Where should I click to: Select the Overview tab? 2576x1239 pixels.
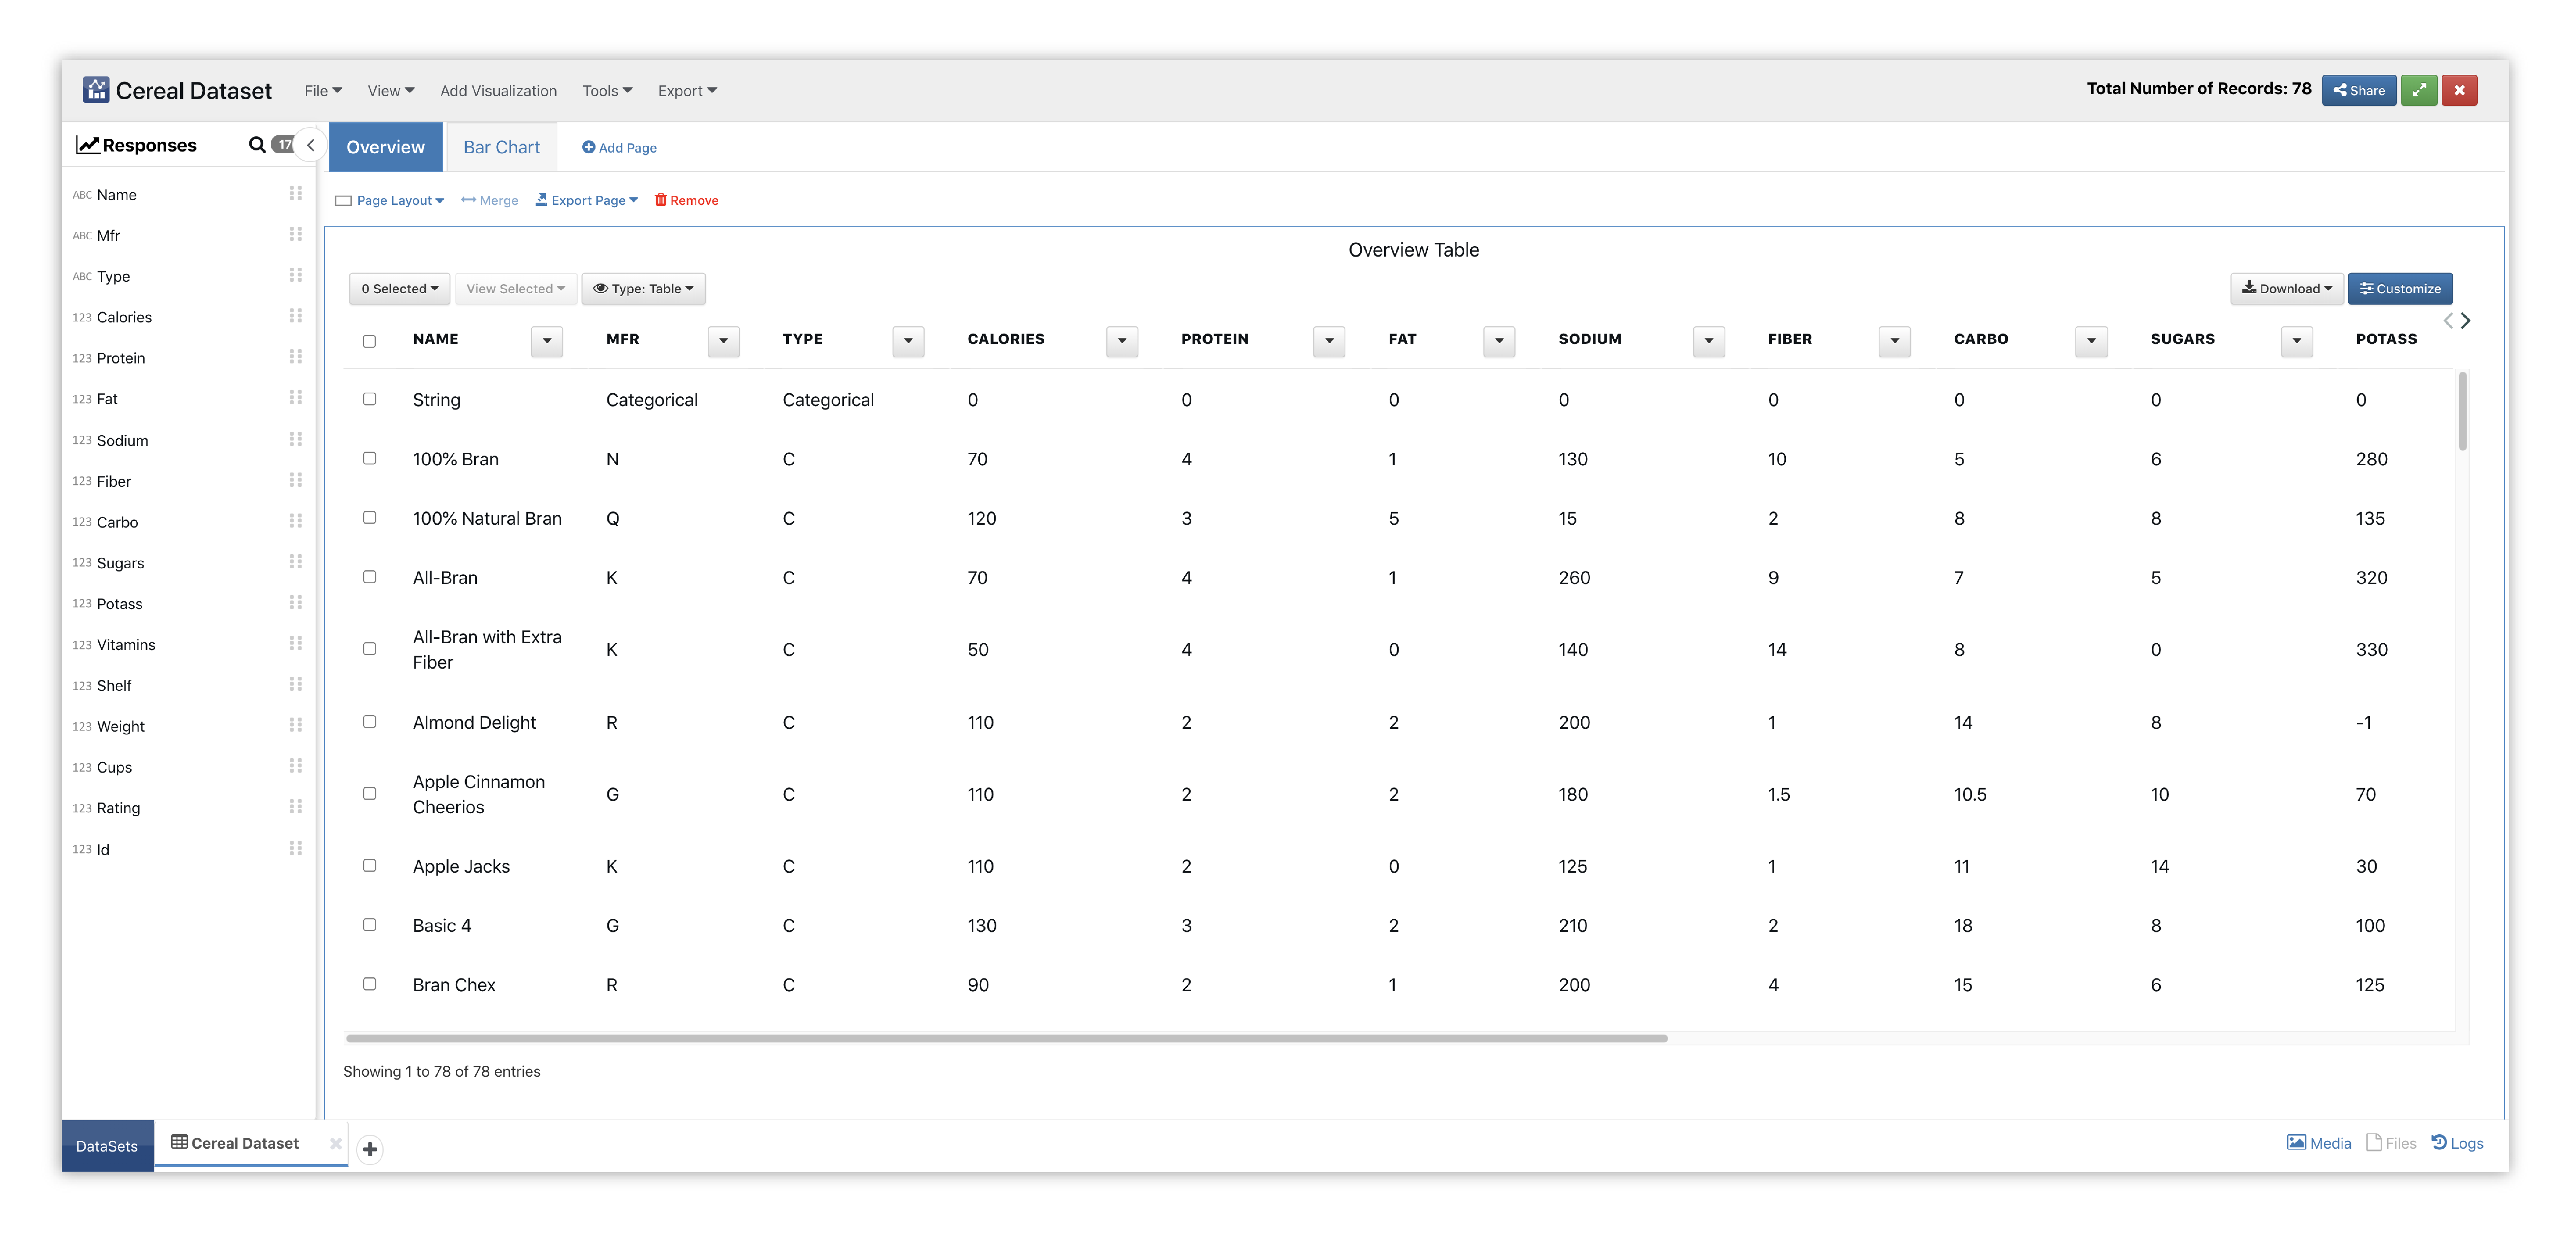386,147
